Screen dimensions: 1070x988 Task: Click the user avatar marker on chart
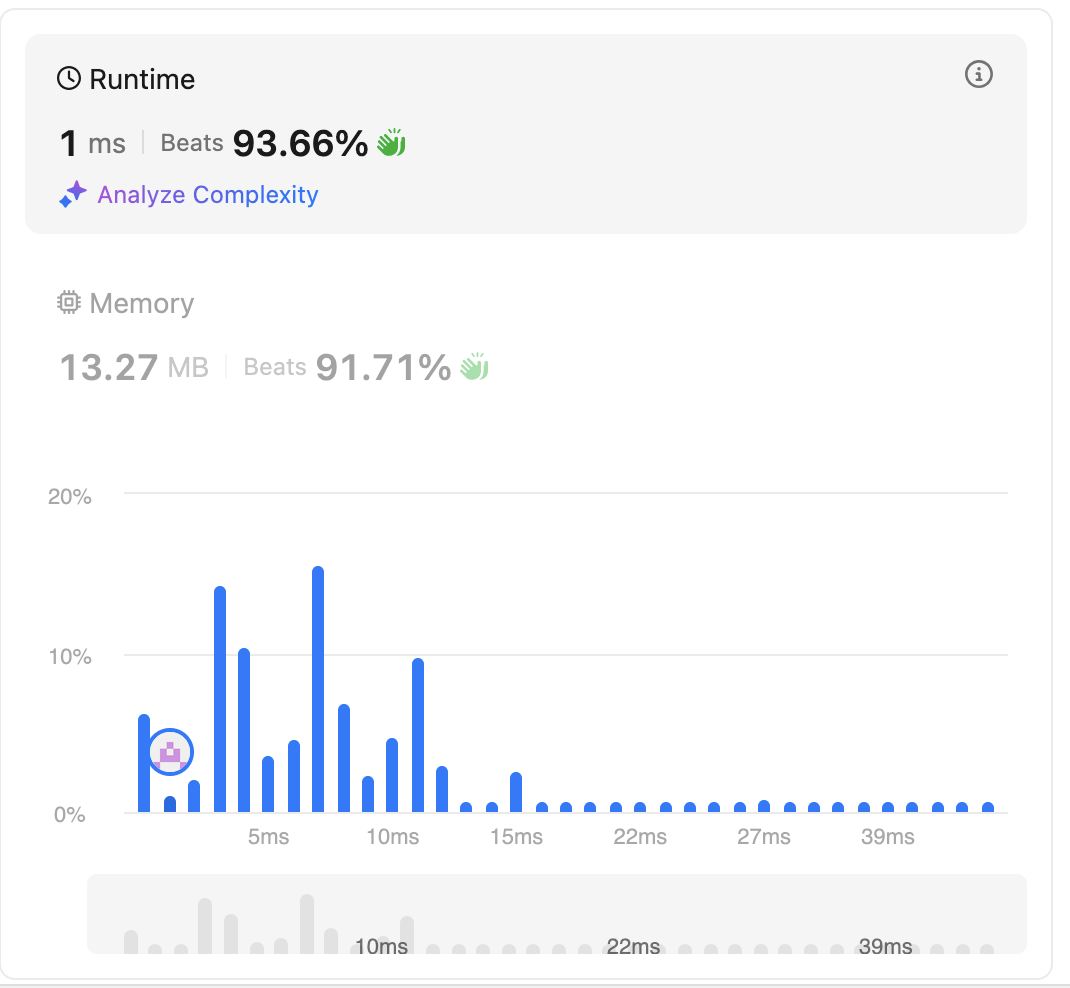tap(171, 752)
